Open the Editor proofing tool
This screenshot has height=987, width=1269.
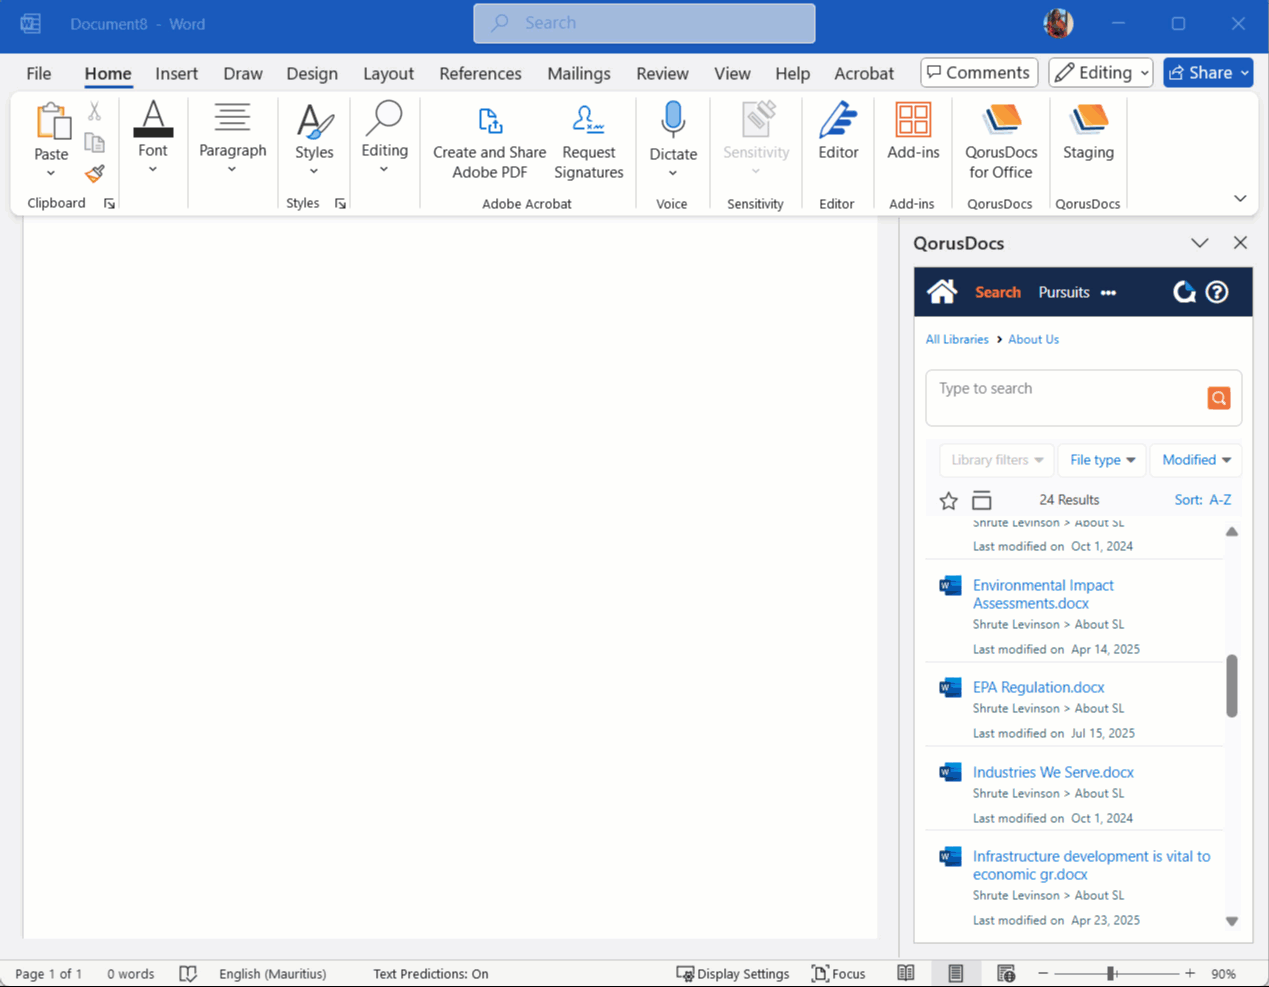[x=838, y=133]
